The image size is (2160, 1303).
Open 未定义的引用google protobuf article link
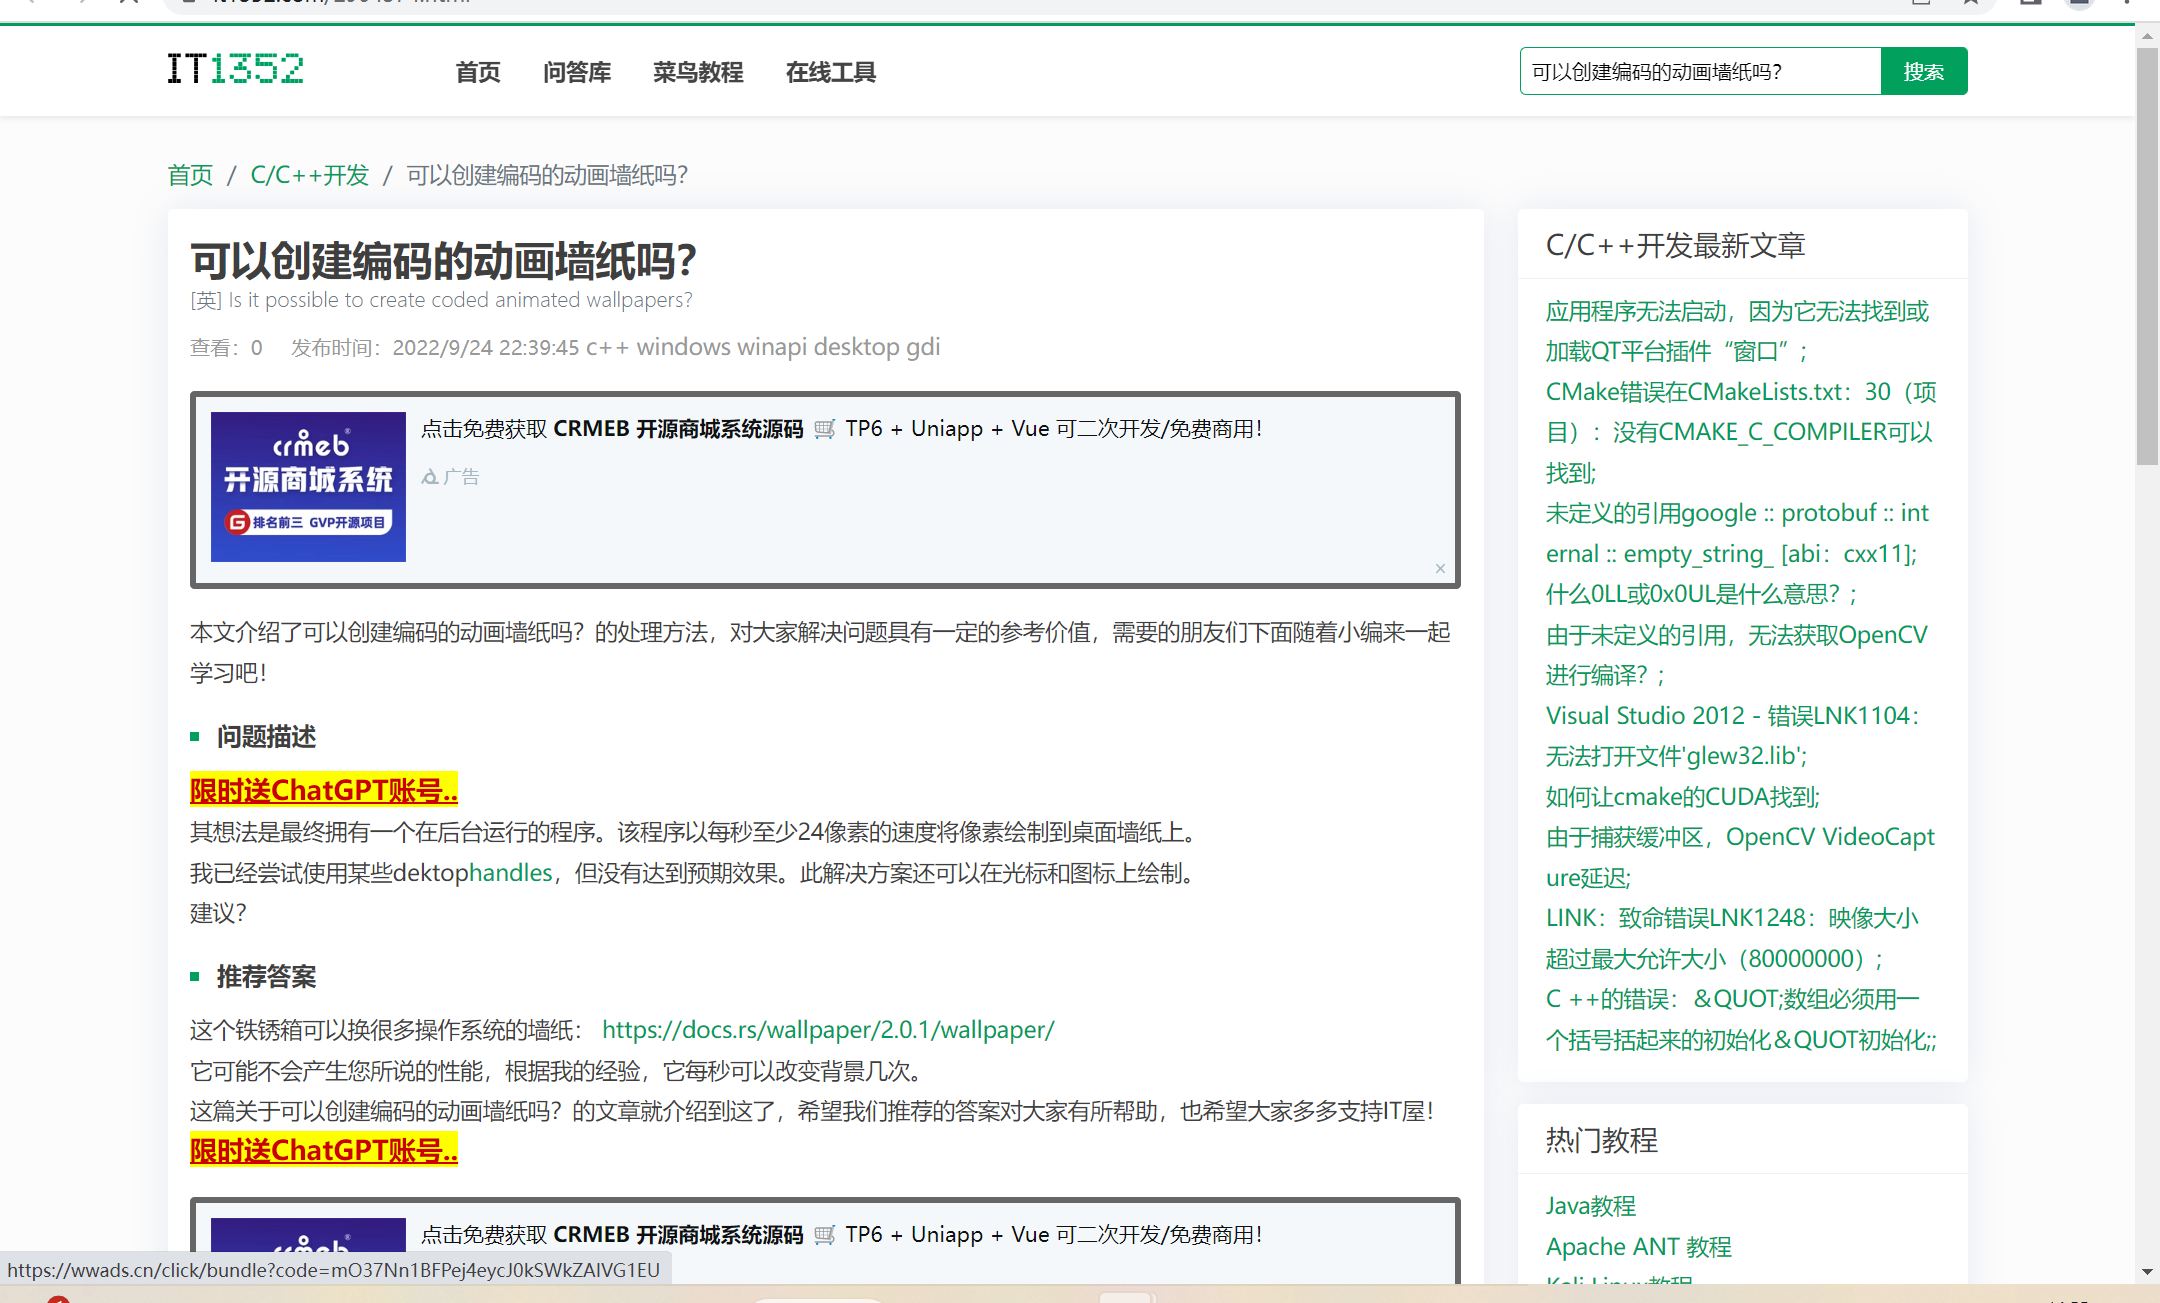1737,533
